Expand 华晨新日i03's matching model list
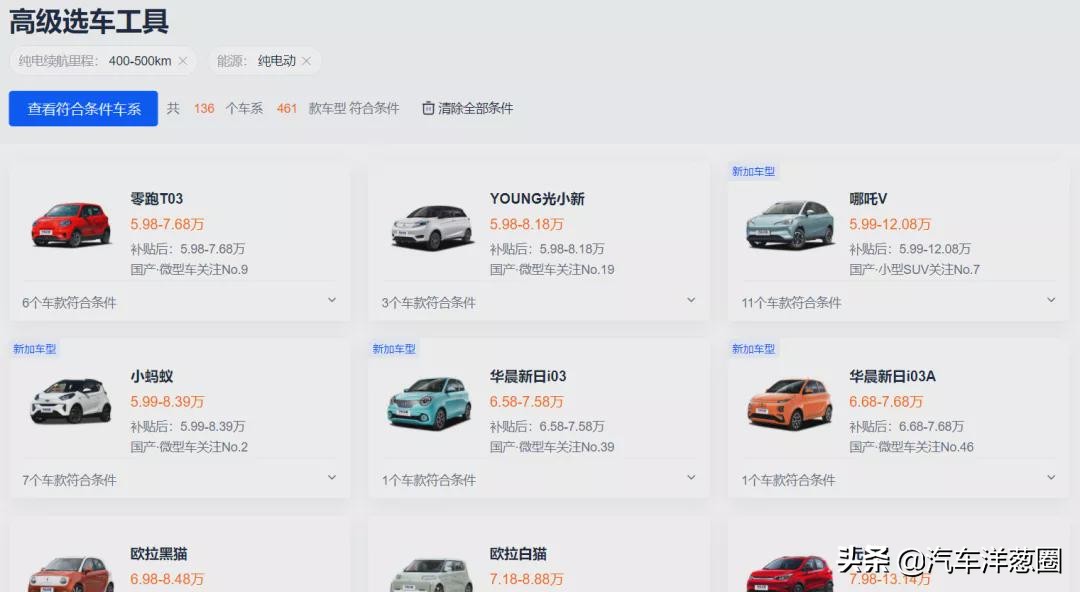This screenshot has height=592, width=1080. tap(690, 478)
